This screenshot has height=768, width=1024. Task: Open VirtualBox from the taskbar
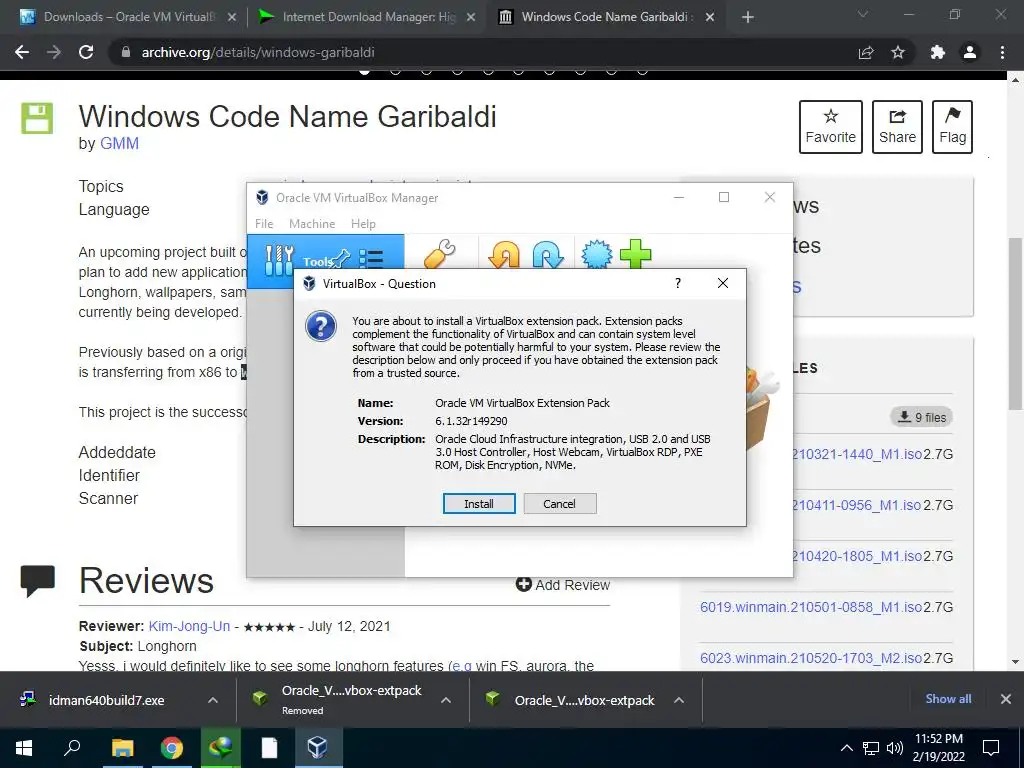coord(318,748)
